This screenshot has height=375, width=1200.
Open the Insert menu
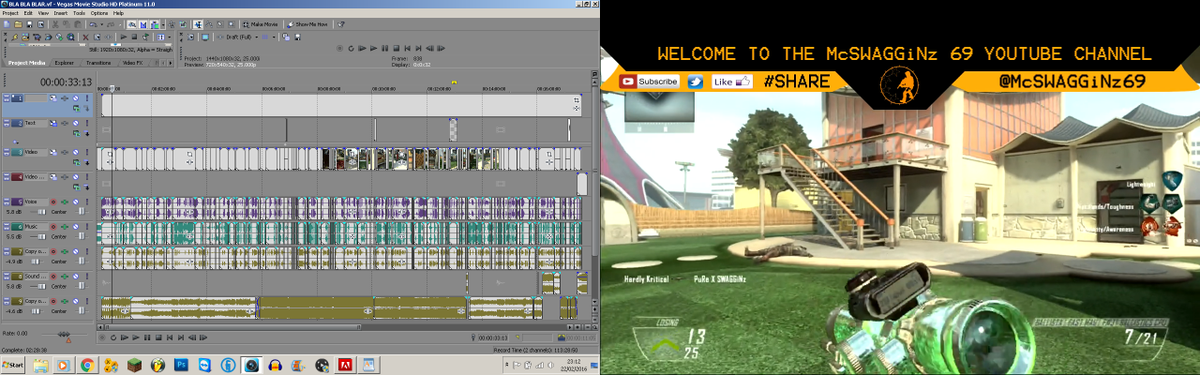61,13
